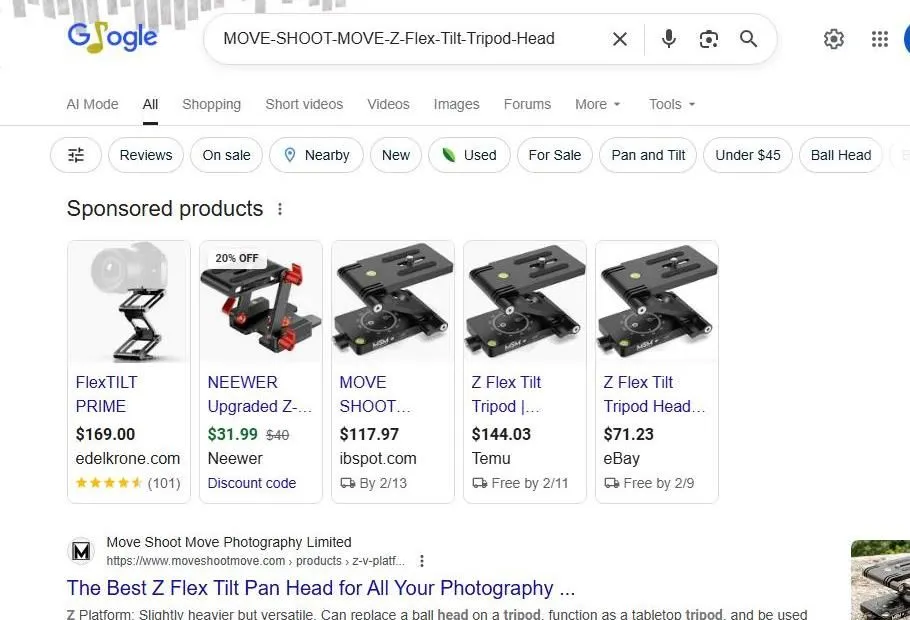Viewport: 910px width, 620px height.
Task: Open Sponsored products three-dot menu
Action: (280, 209)
